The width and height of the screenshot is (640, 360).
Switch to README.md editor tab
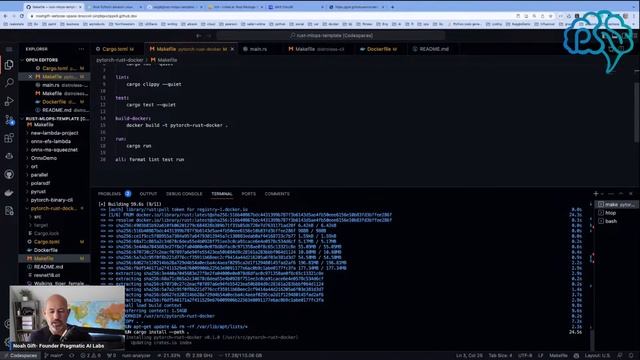(434, 49)
